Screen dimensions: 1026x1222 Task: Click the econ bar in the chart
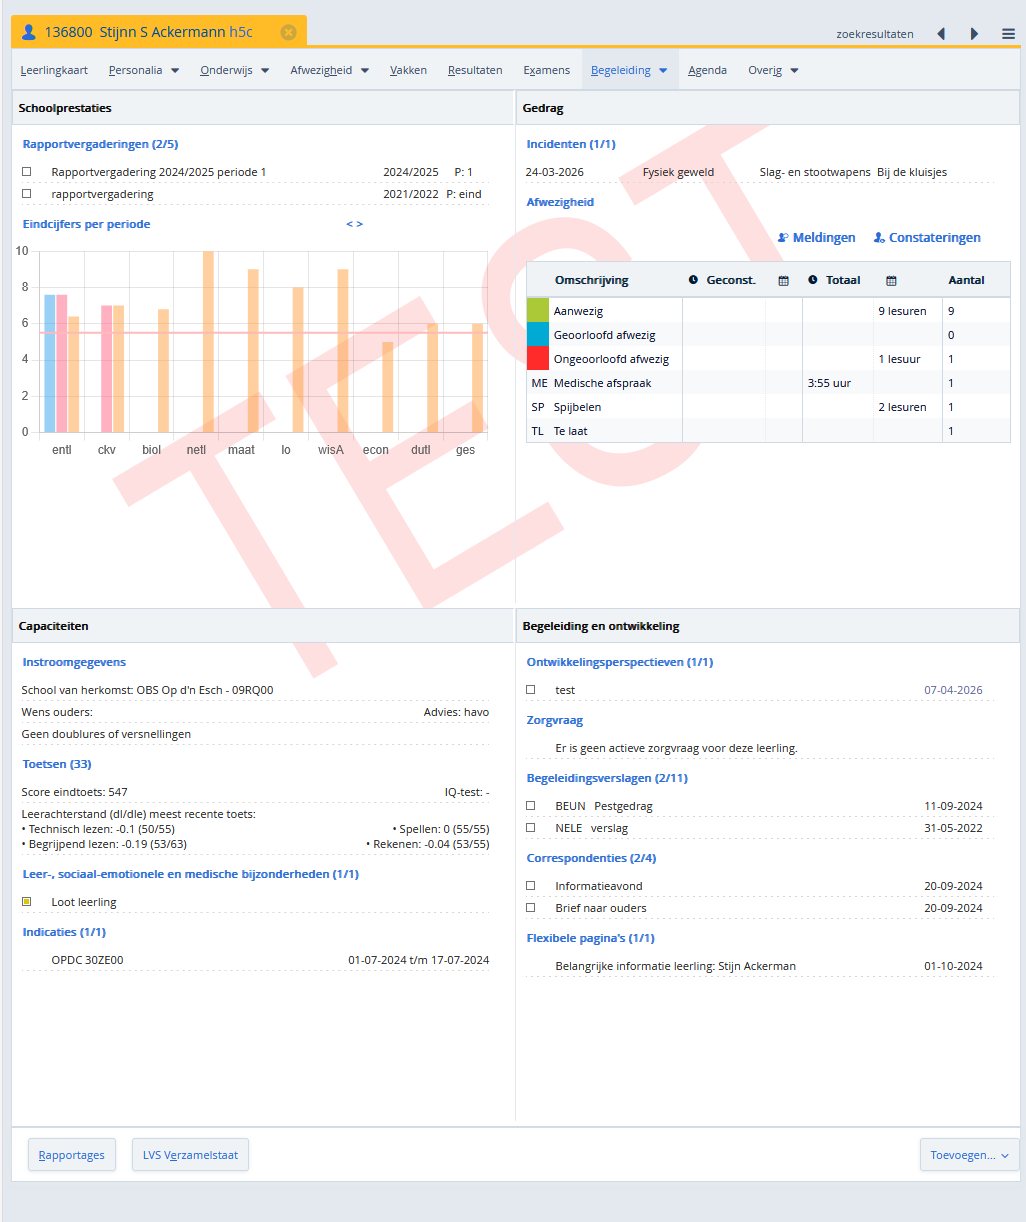[388, 388]
